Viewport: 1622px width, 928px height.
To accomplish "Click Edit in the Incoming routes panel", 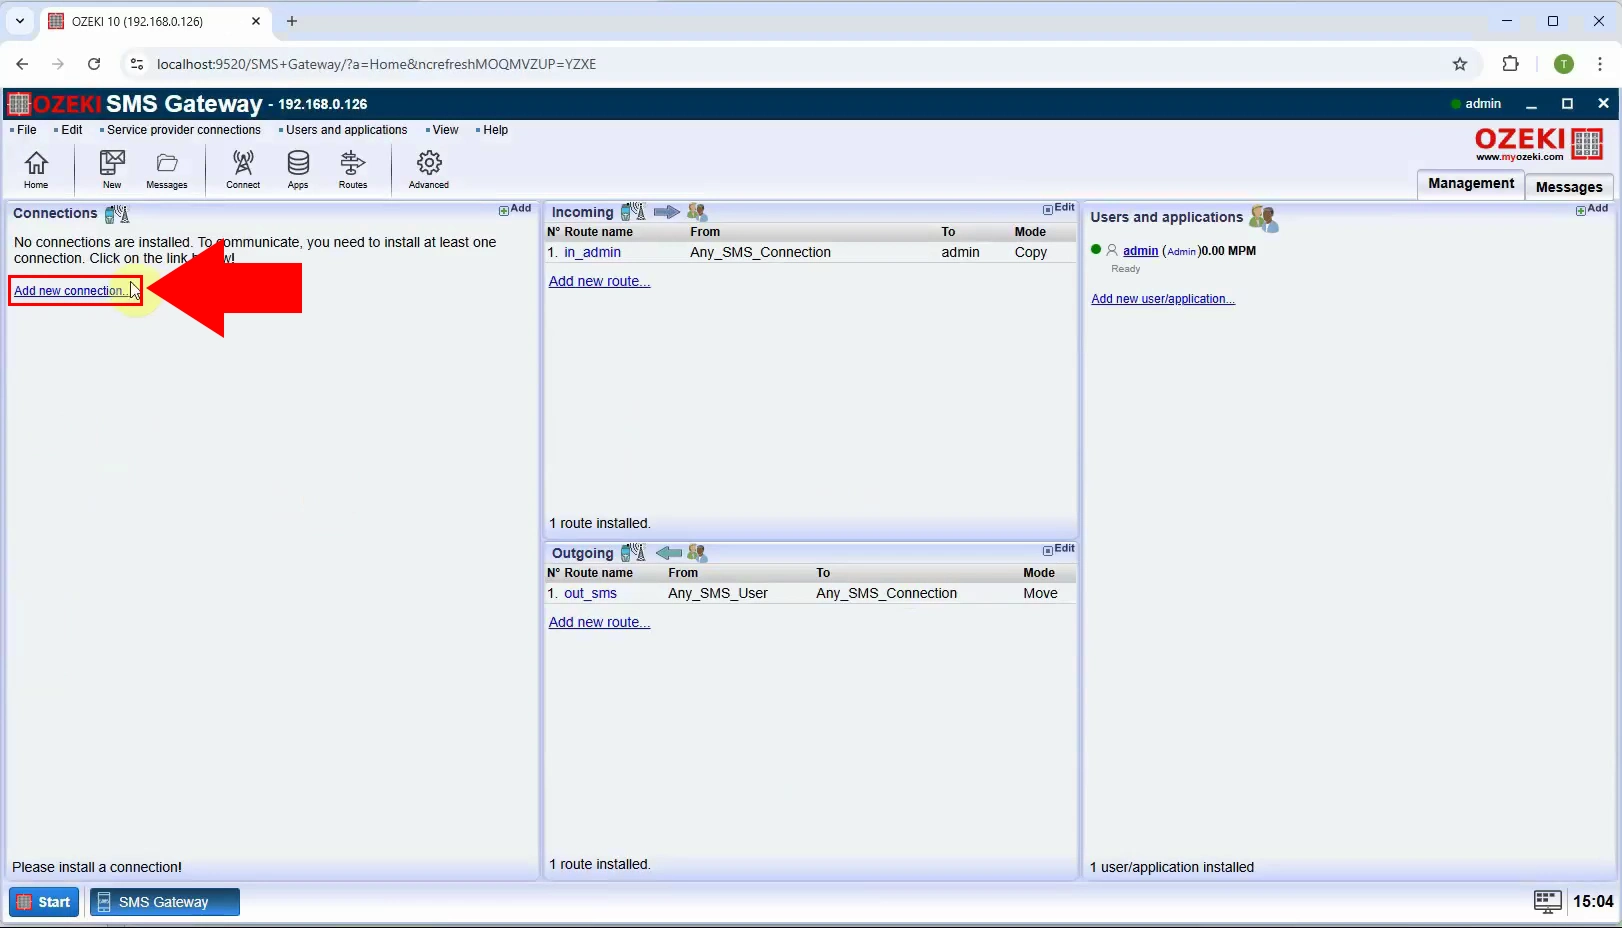I will (1059, 208).
